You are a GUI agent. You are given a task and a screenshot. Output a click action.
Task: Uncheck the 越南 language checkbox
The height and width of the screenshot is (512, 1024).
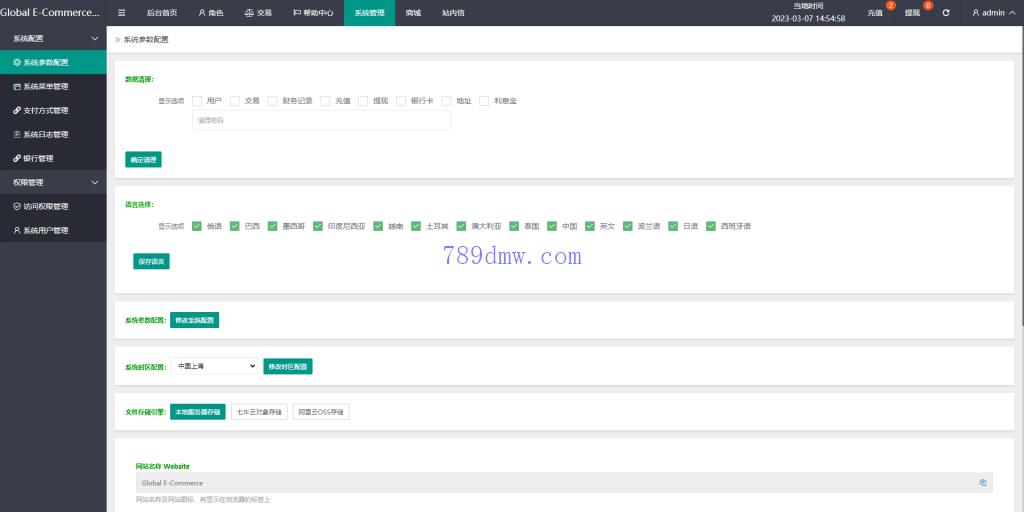[x=378, y=226]
